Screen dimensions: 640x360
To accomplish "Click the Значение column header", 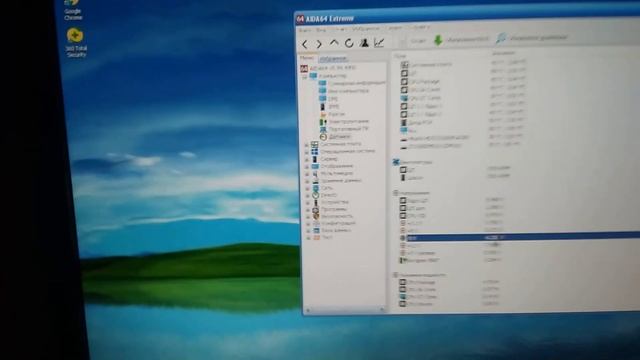I will [503, 53].
